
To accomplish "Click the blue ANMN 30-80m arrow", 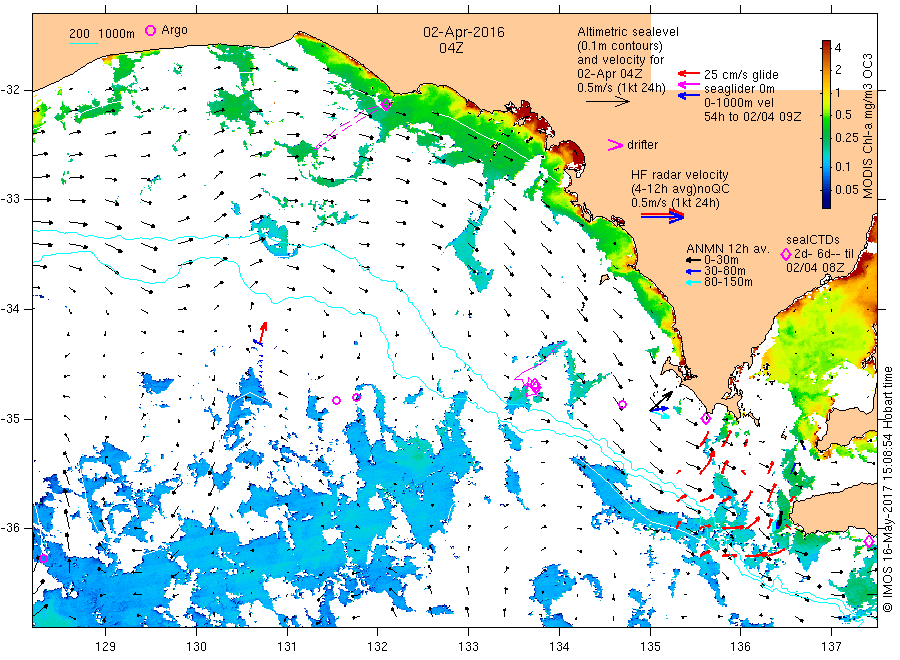I will tap(693, 271).
